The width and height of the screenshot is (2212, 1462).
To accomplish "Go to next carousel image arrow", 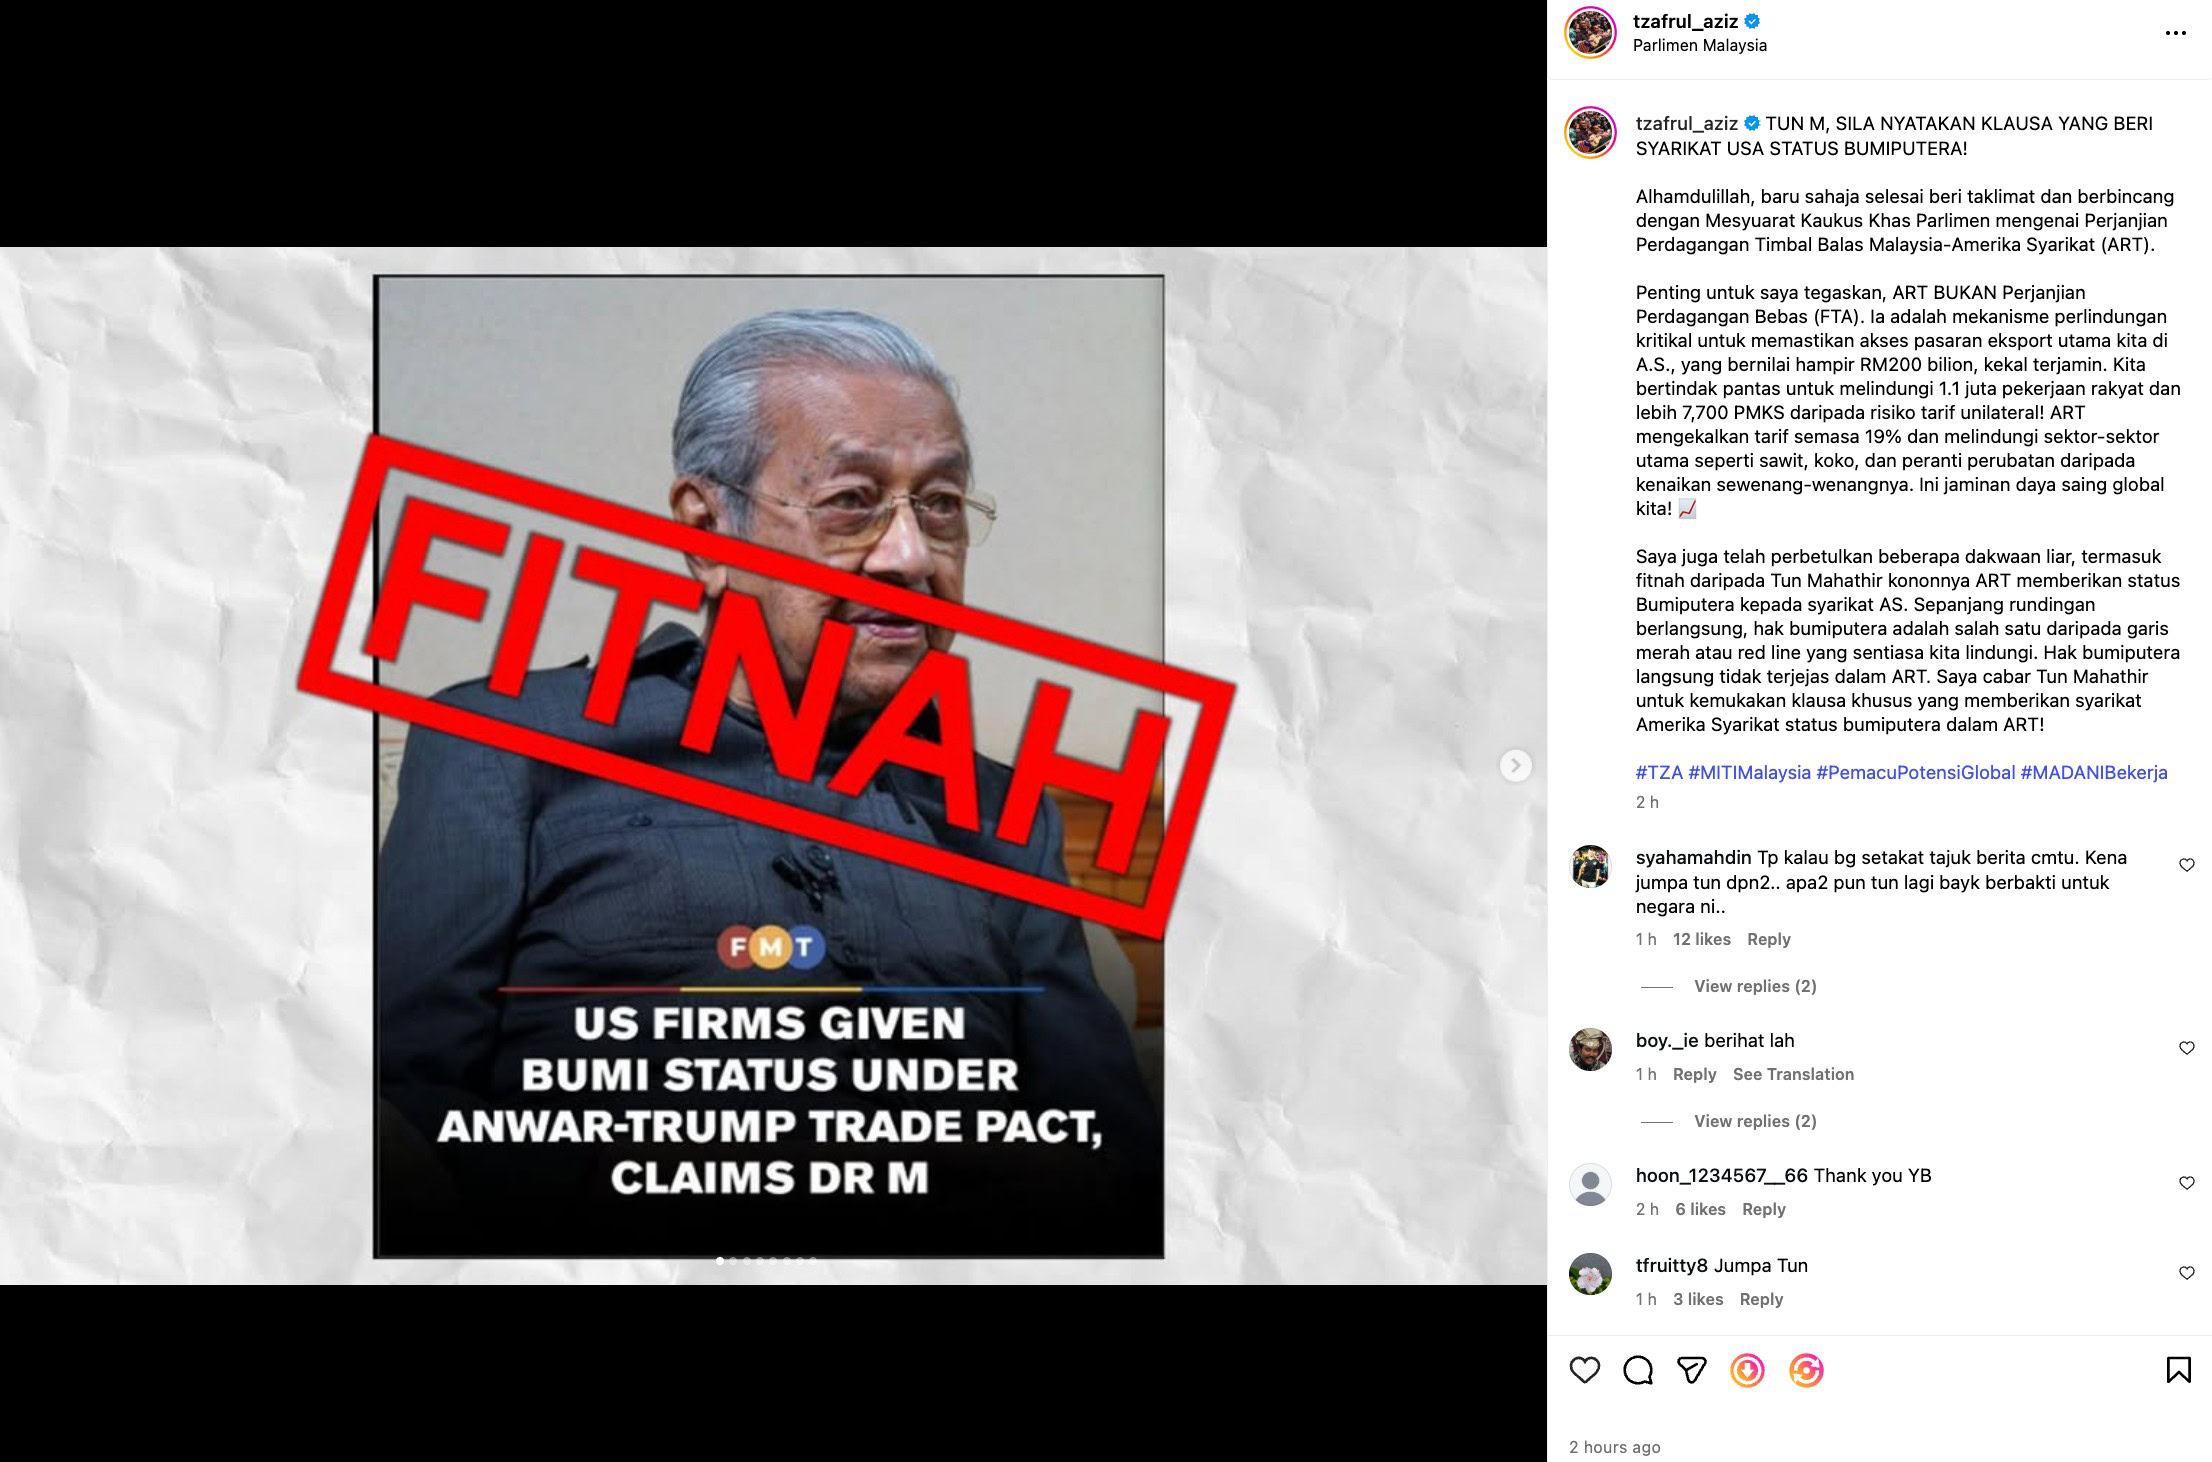I will pos(1515,765).
